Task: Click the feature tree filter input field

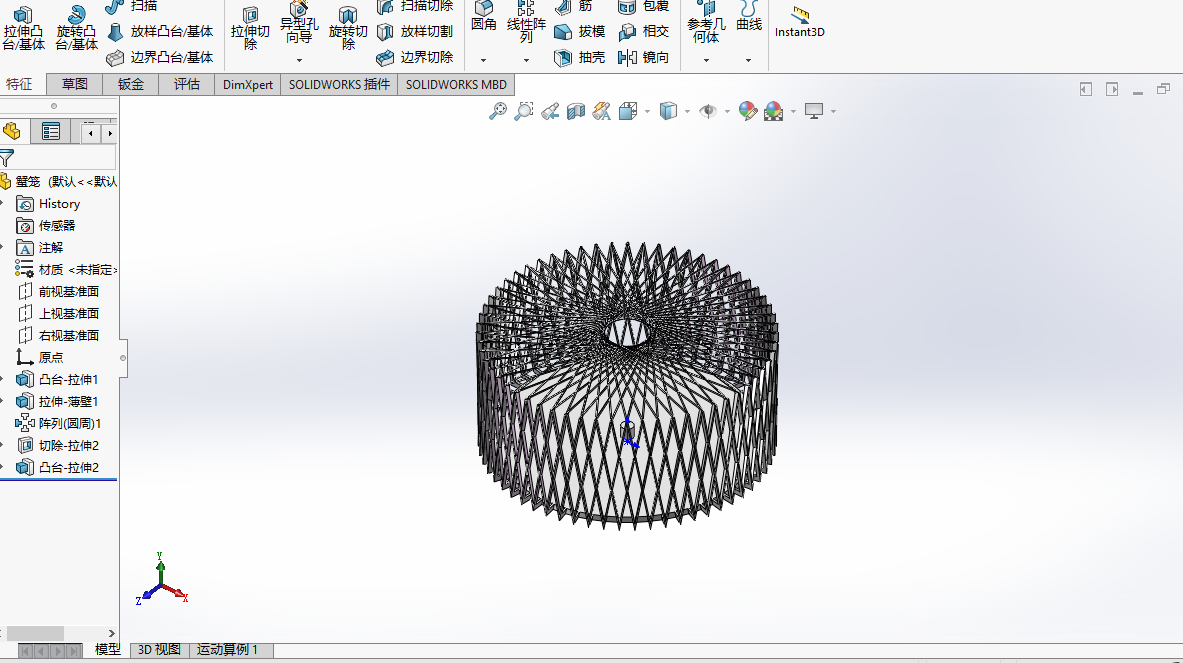Action: pos(65,158)
